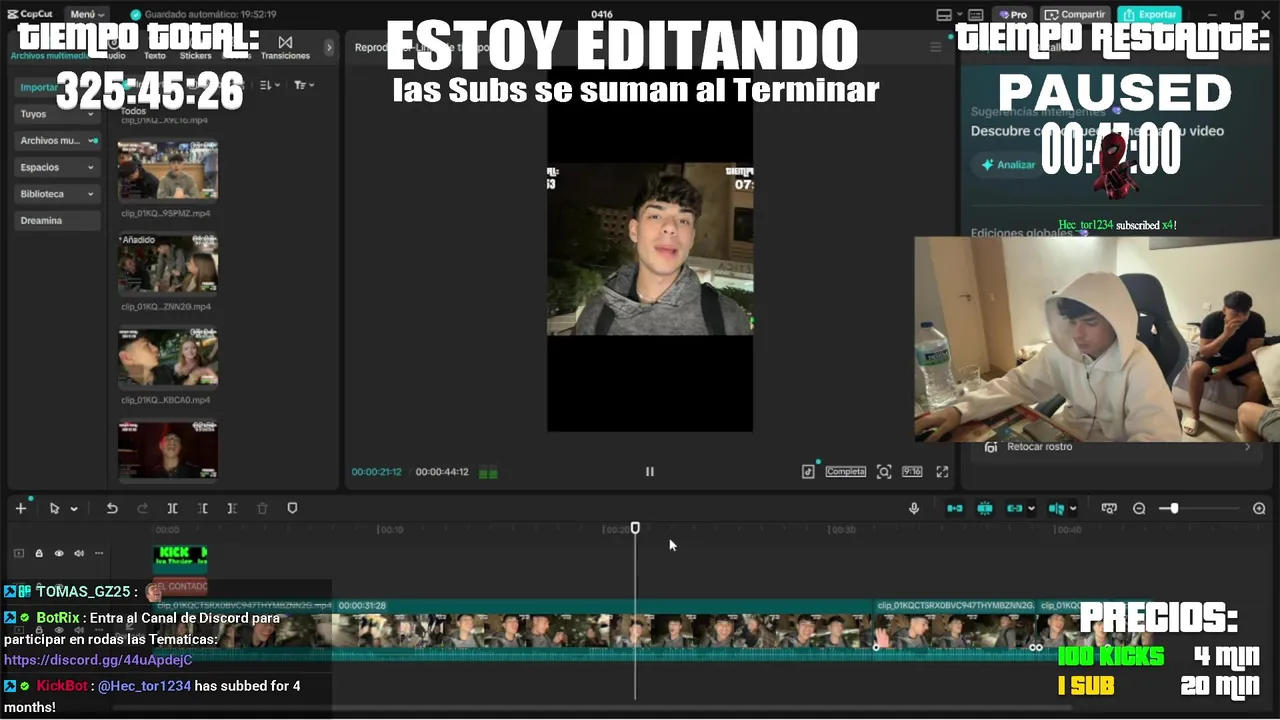Click the Compartir button

1075,15
